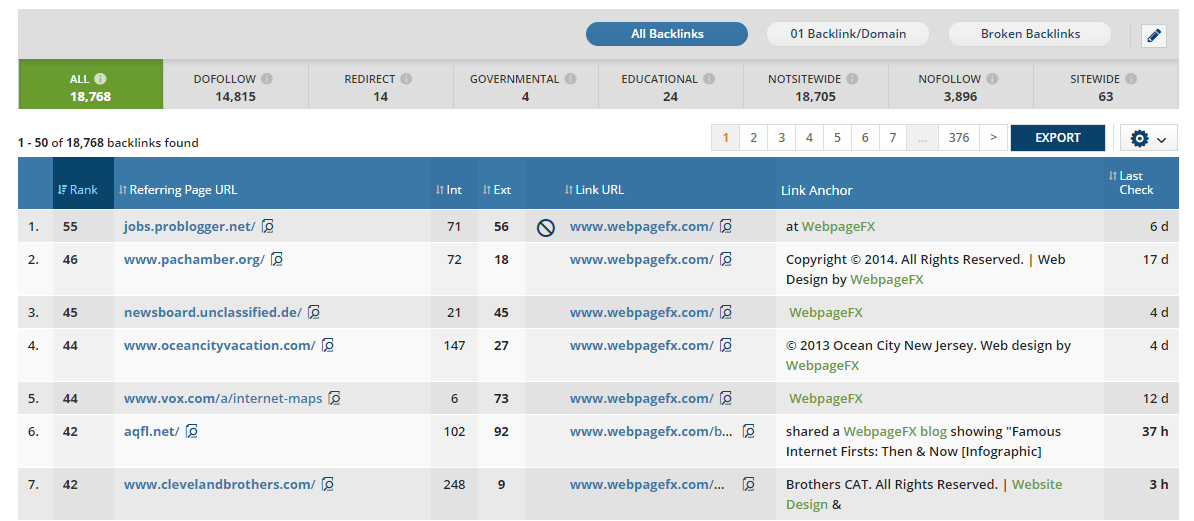Click the EXPORT button
The height and width of the screenshot is (521, 1194).
pyautogui.click(x=1058, y=138)
